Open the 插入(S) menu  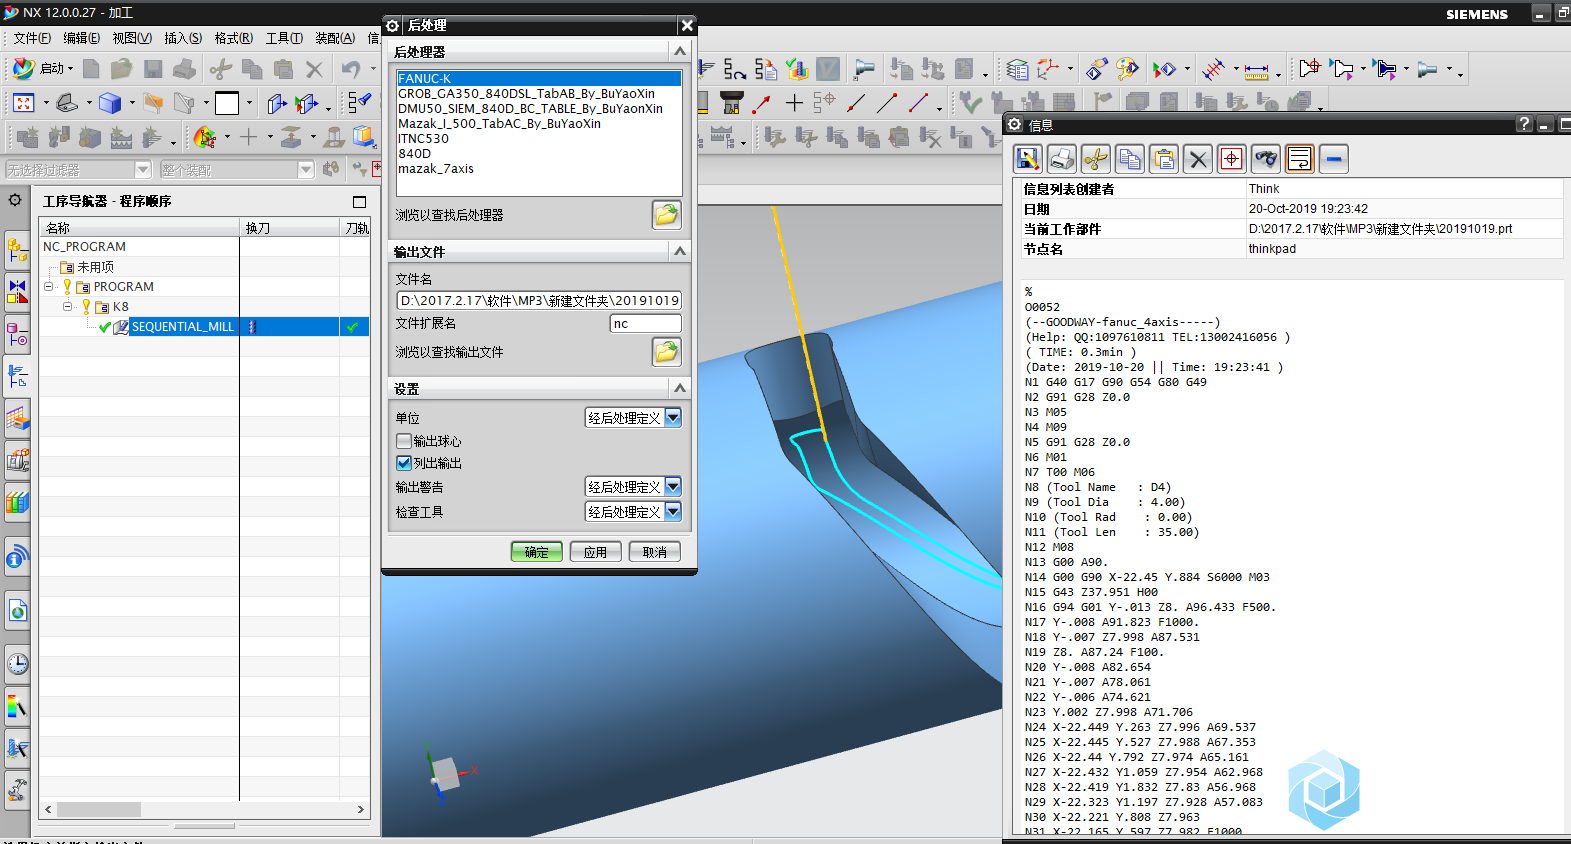(183, 38)
